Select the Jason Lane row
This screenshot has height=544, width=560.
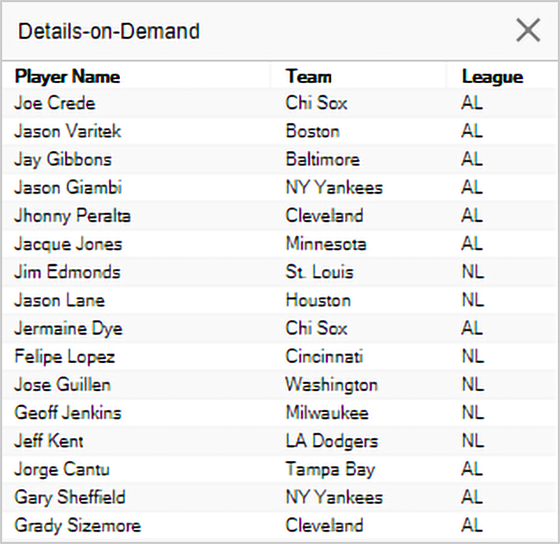pos(280,300)
